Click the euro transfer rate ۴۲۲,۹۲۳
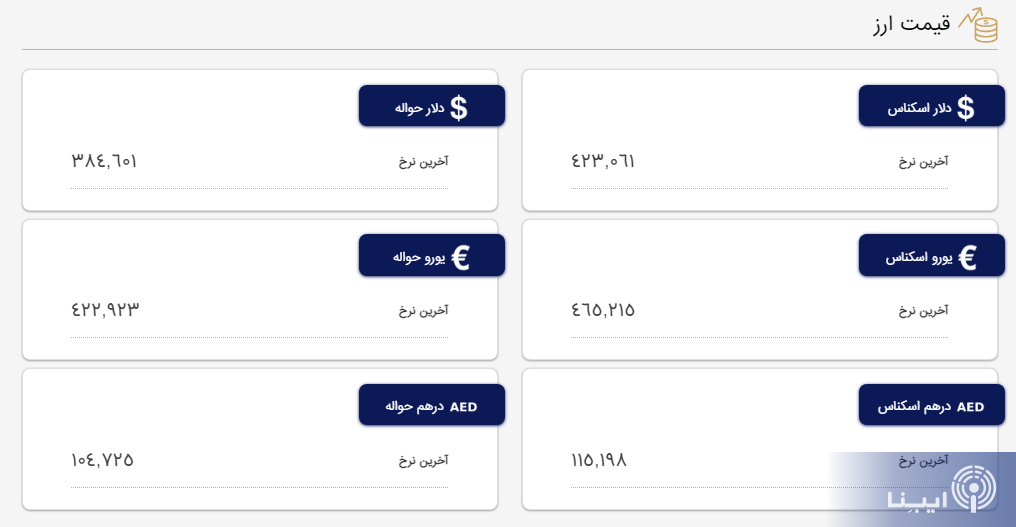This screenshot has width=1016, height=527. (x=105, y=310)
